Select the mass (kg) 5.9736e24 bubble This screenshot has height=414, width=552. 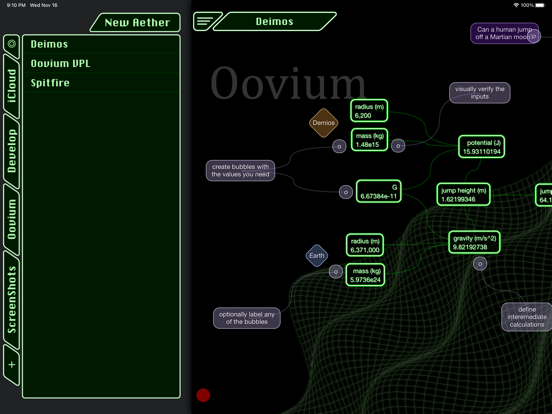click(x=365, y=275)
